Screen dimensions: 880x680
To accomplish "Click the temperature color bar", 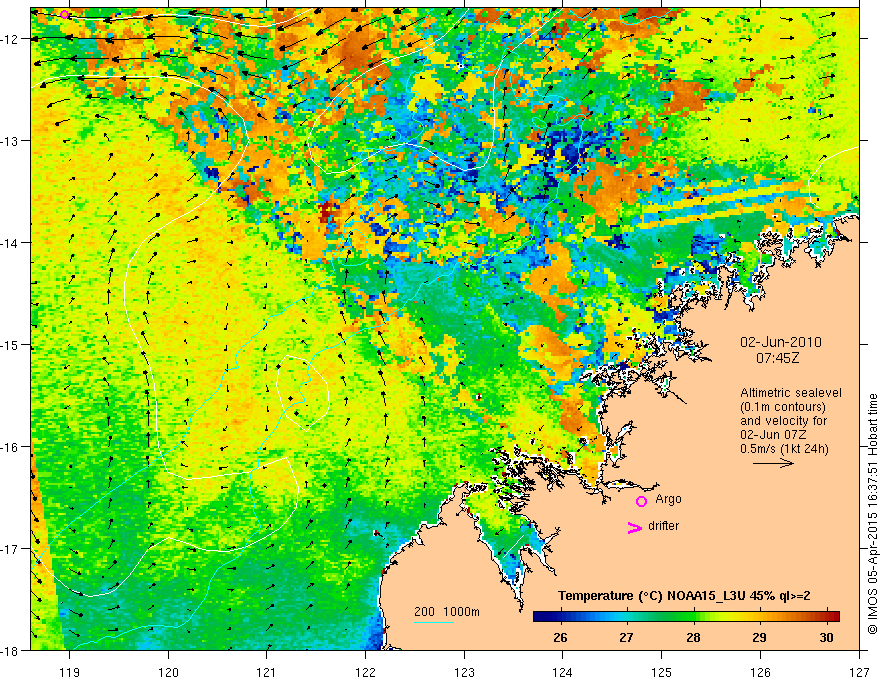I will click(686, 616).
